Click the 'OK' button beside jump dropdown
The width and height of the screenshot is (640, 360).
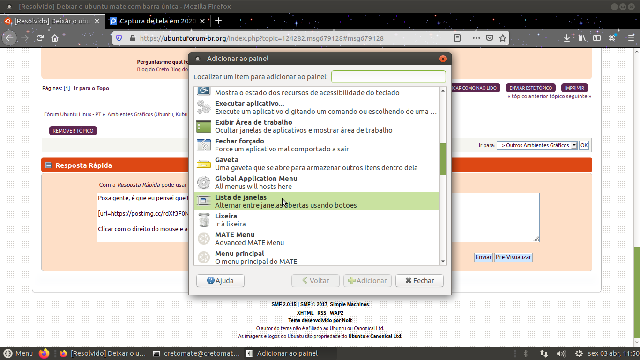click(584, 145)
